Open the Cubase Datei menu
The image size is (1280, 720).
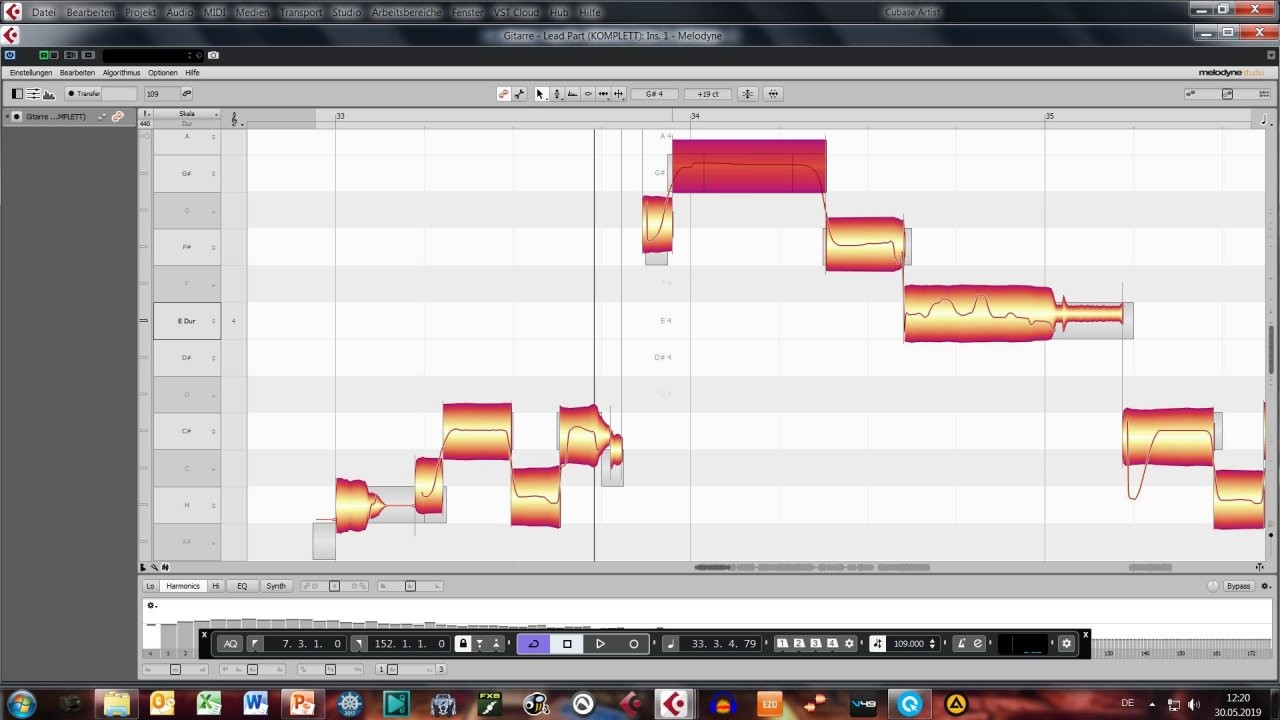(43, 12)
